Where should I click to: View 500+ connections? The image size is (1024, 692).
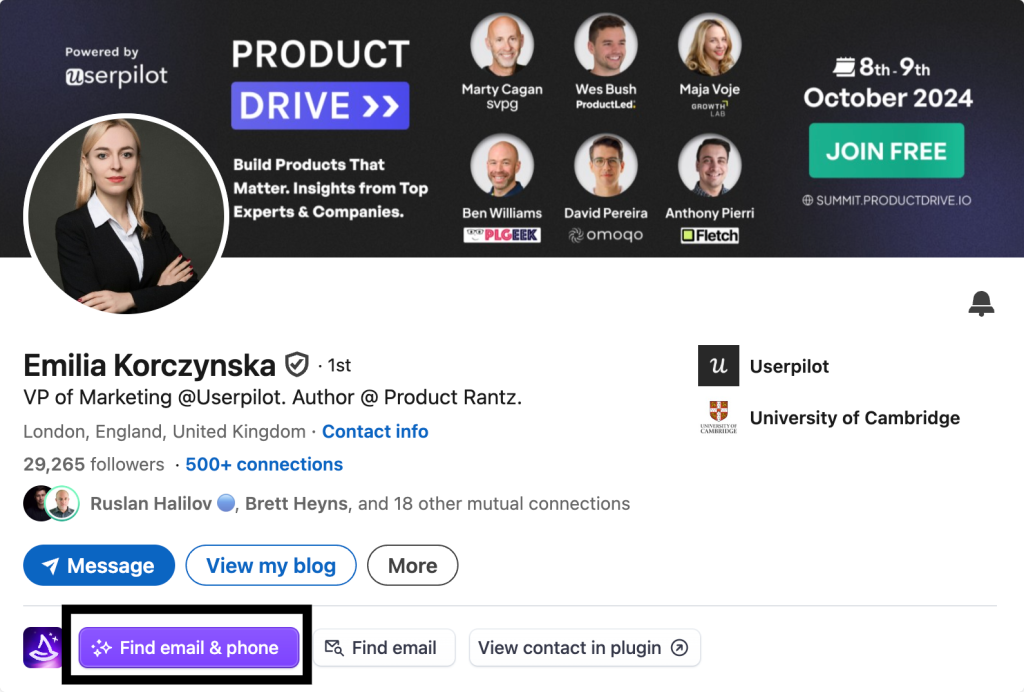263,464
